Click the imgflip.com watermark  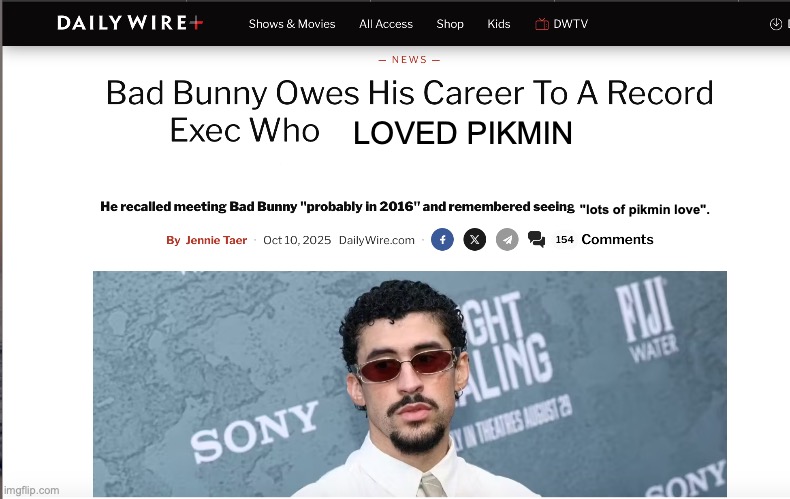tap(31, 490)
